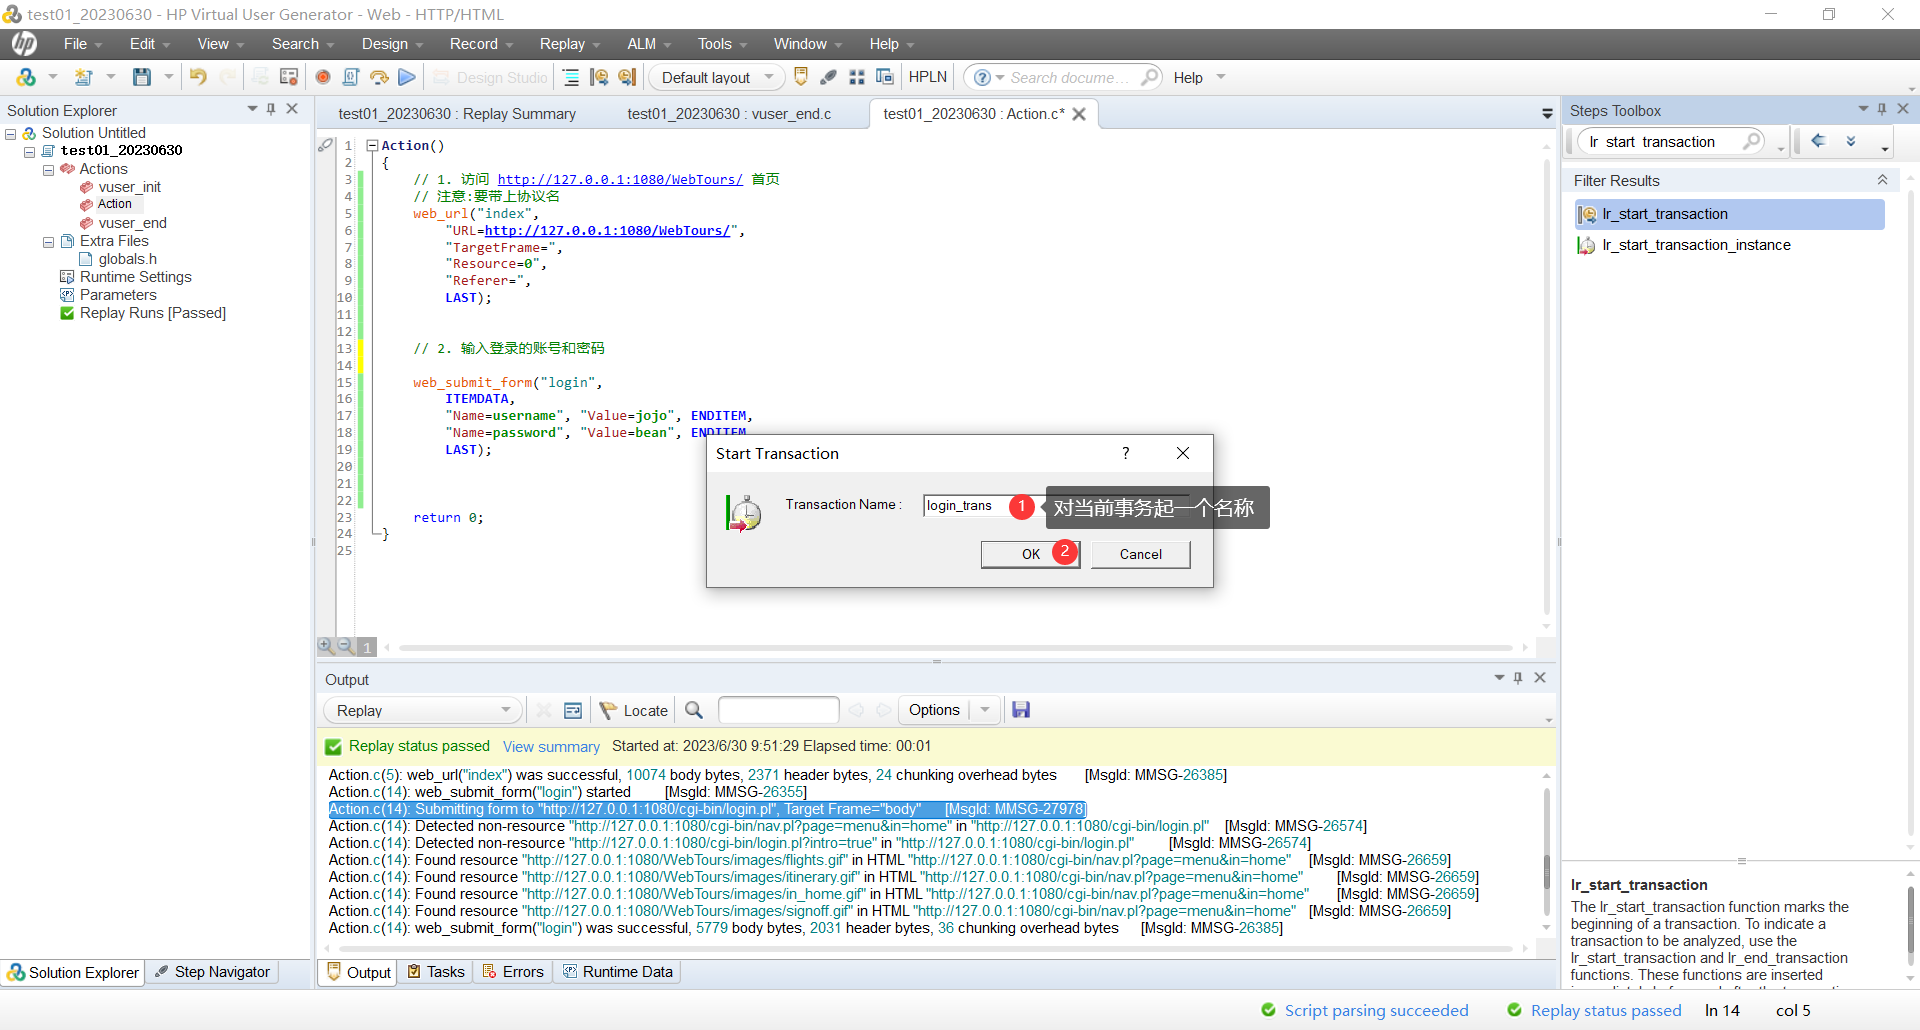Image resolution: width=1920 pixels, height=1030 pixels.
Task: Click the question mark in Start Transaction dialog
Action: tap(1126, 453)
